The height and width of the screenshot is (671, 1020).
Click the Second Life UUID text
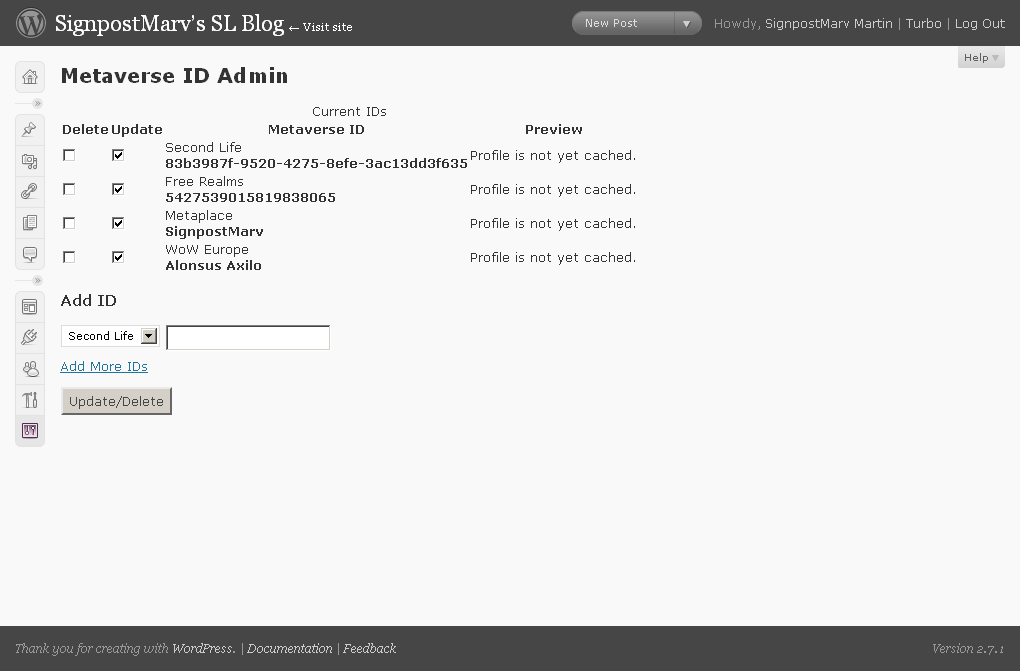tap(316, 163)
